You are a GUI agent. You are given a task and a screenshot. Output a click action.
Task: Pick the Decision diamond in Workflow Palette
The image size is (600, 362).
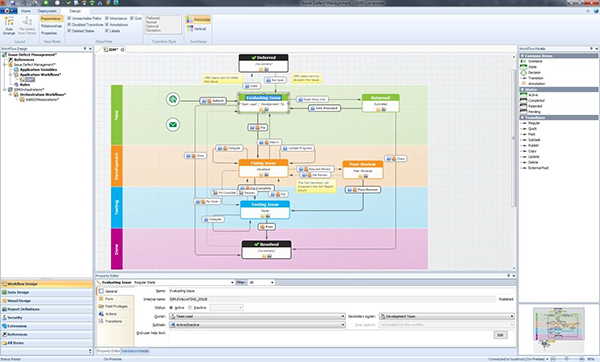click(523, 72)
